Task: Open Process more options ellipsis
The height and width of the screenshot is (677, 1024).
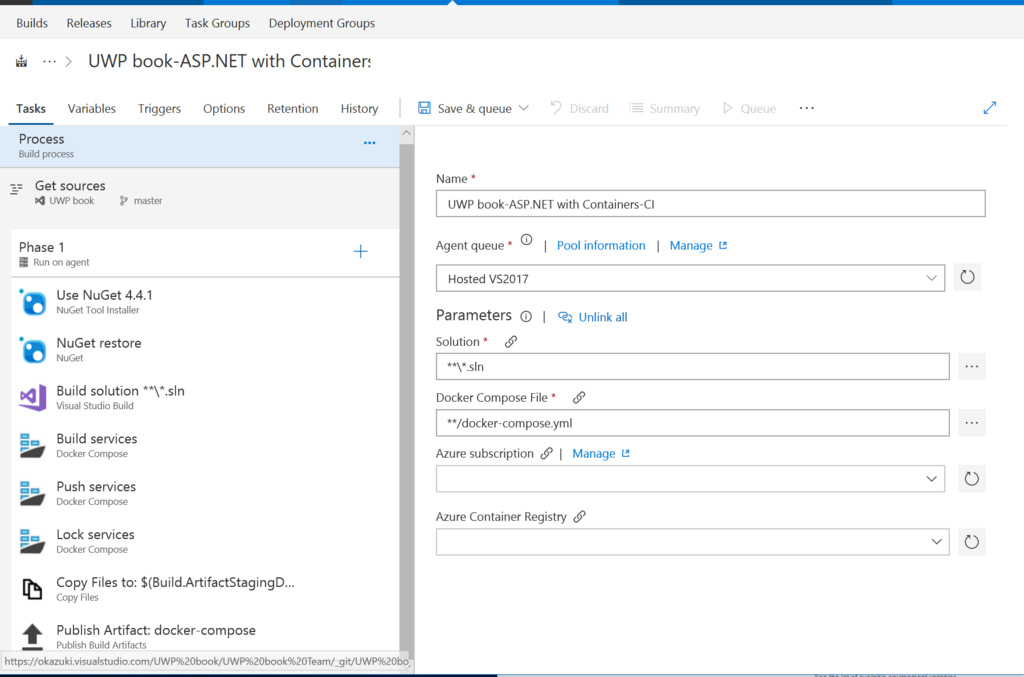Action: pyautogui.click(x=370, y=143)
